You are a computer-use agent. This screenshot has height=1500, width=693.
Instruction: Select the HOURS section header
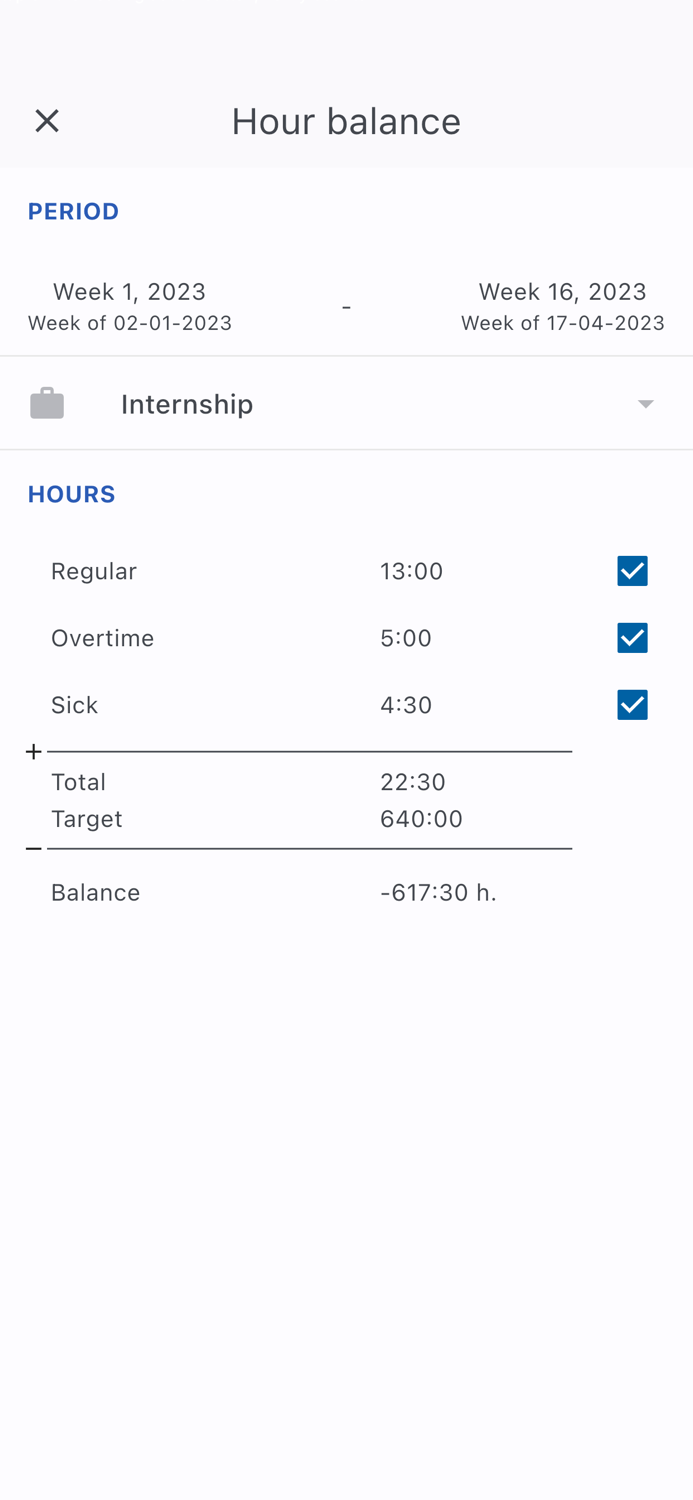tap(71, 494)
